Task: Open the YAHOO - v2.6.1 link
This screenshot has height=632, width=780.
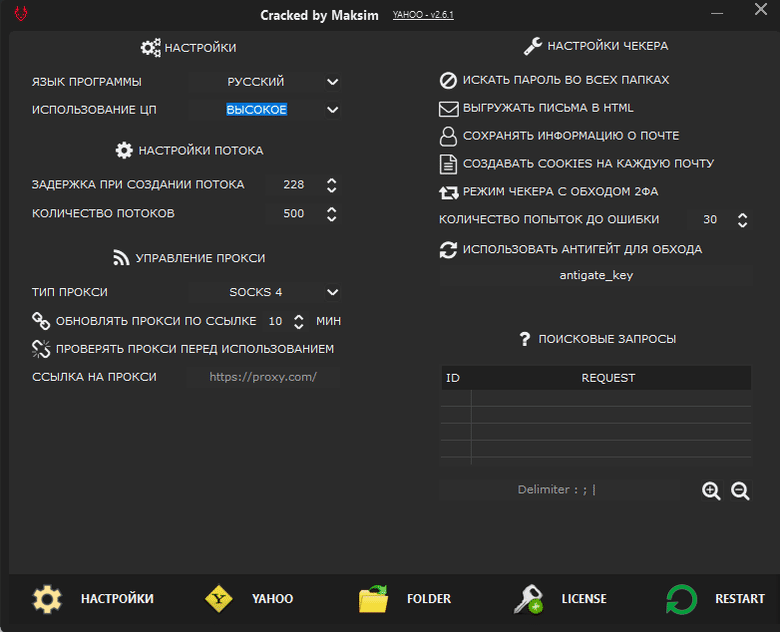Action: pyautogui.click(x=423, y=15)
